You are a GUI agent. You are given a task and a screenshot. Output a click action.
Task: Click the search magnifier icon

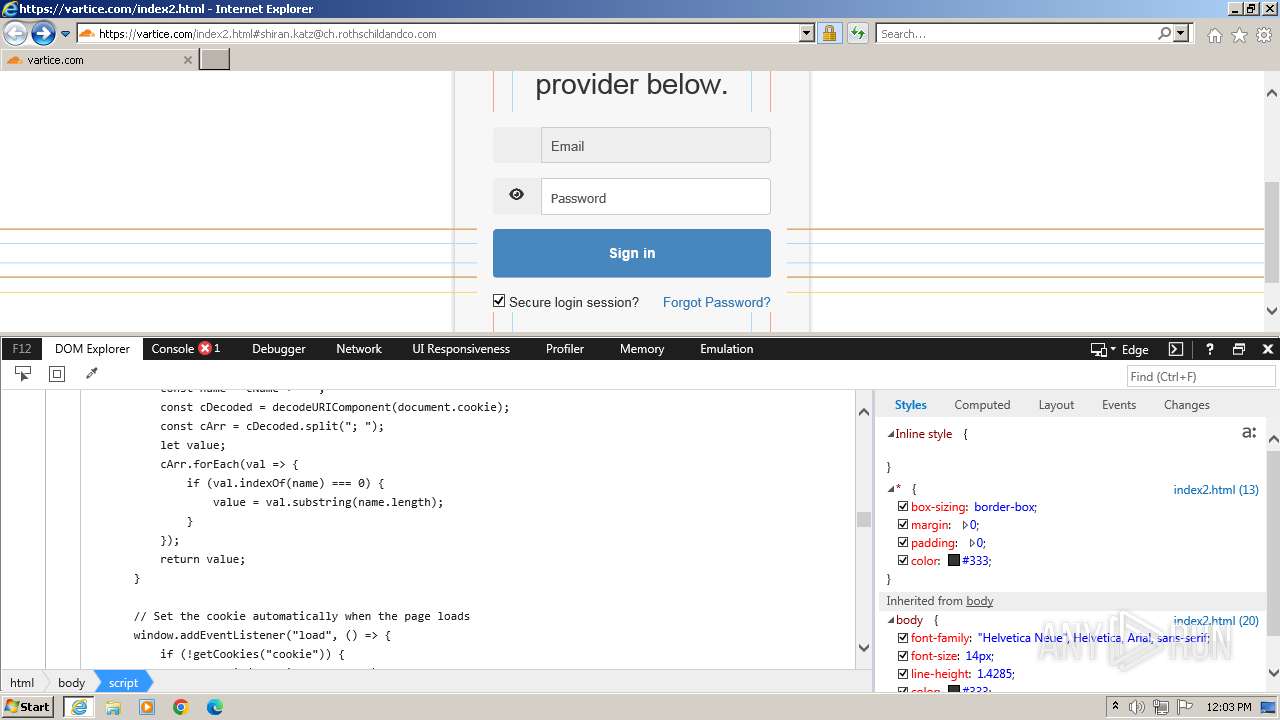[1164, 33]
